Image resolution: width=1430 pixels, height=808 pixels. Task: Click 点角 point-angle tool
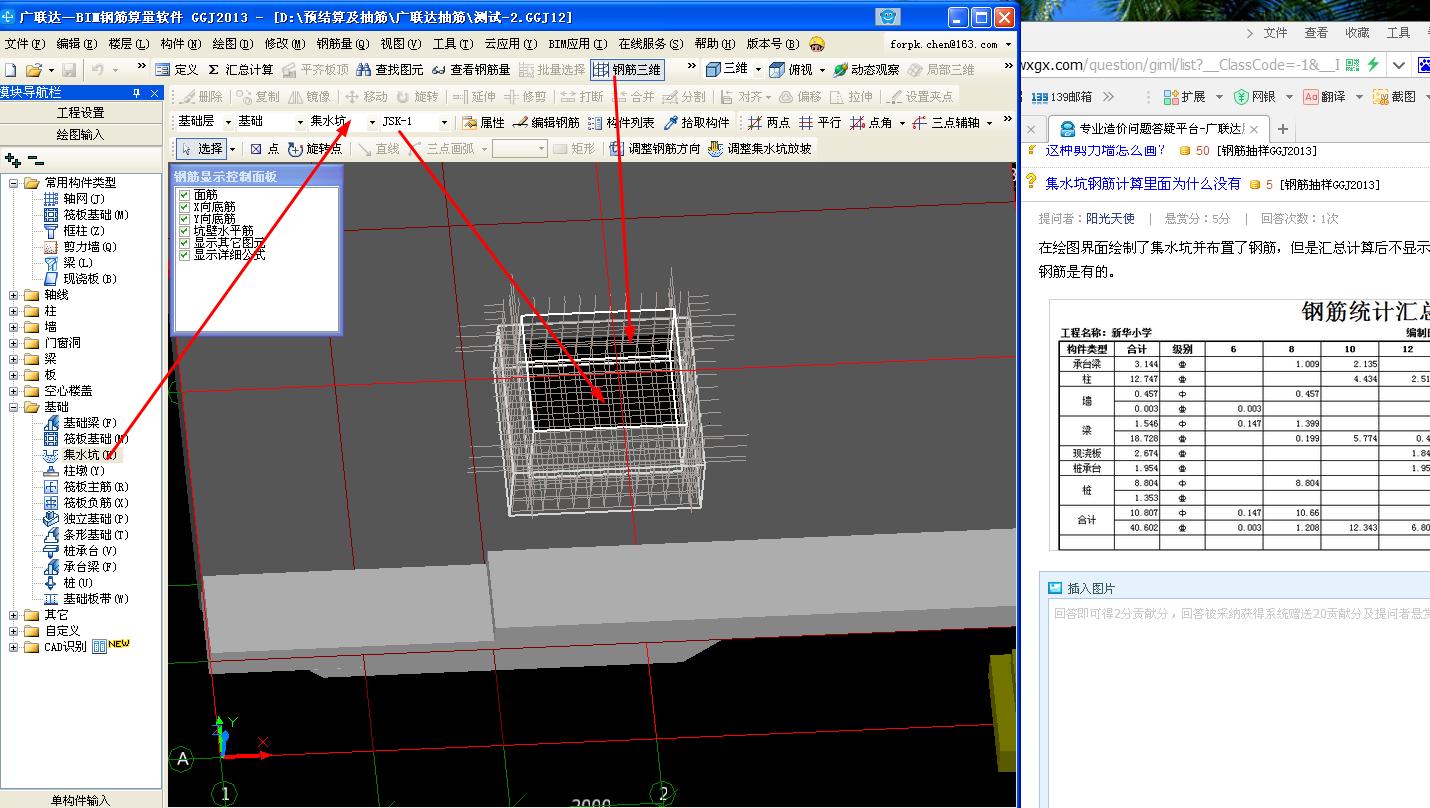[x=872, y=123]
